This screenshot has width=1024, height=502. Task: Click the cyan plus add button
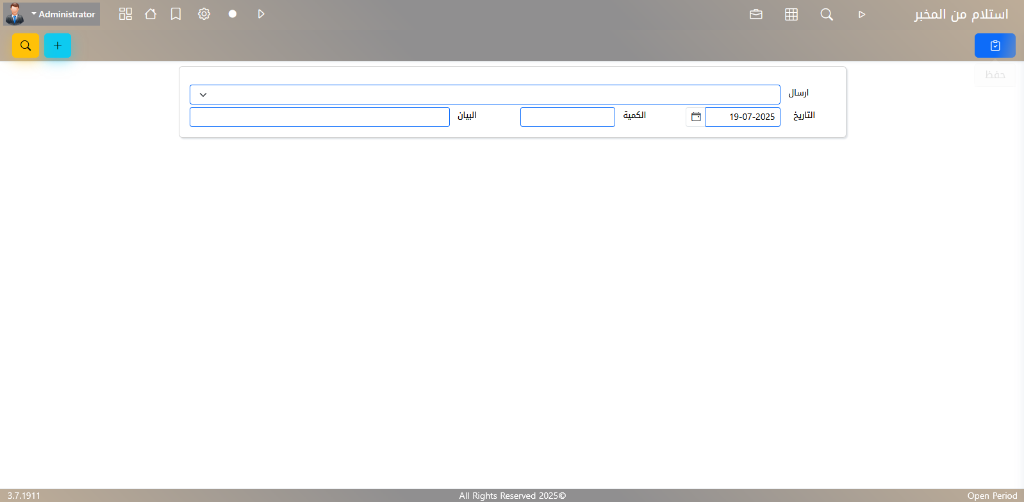click(57, 46)
